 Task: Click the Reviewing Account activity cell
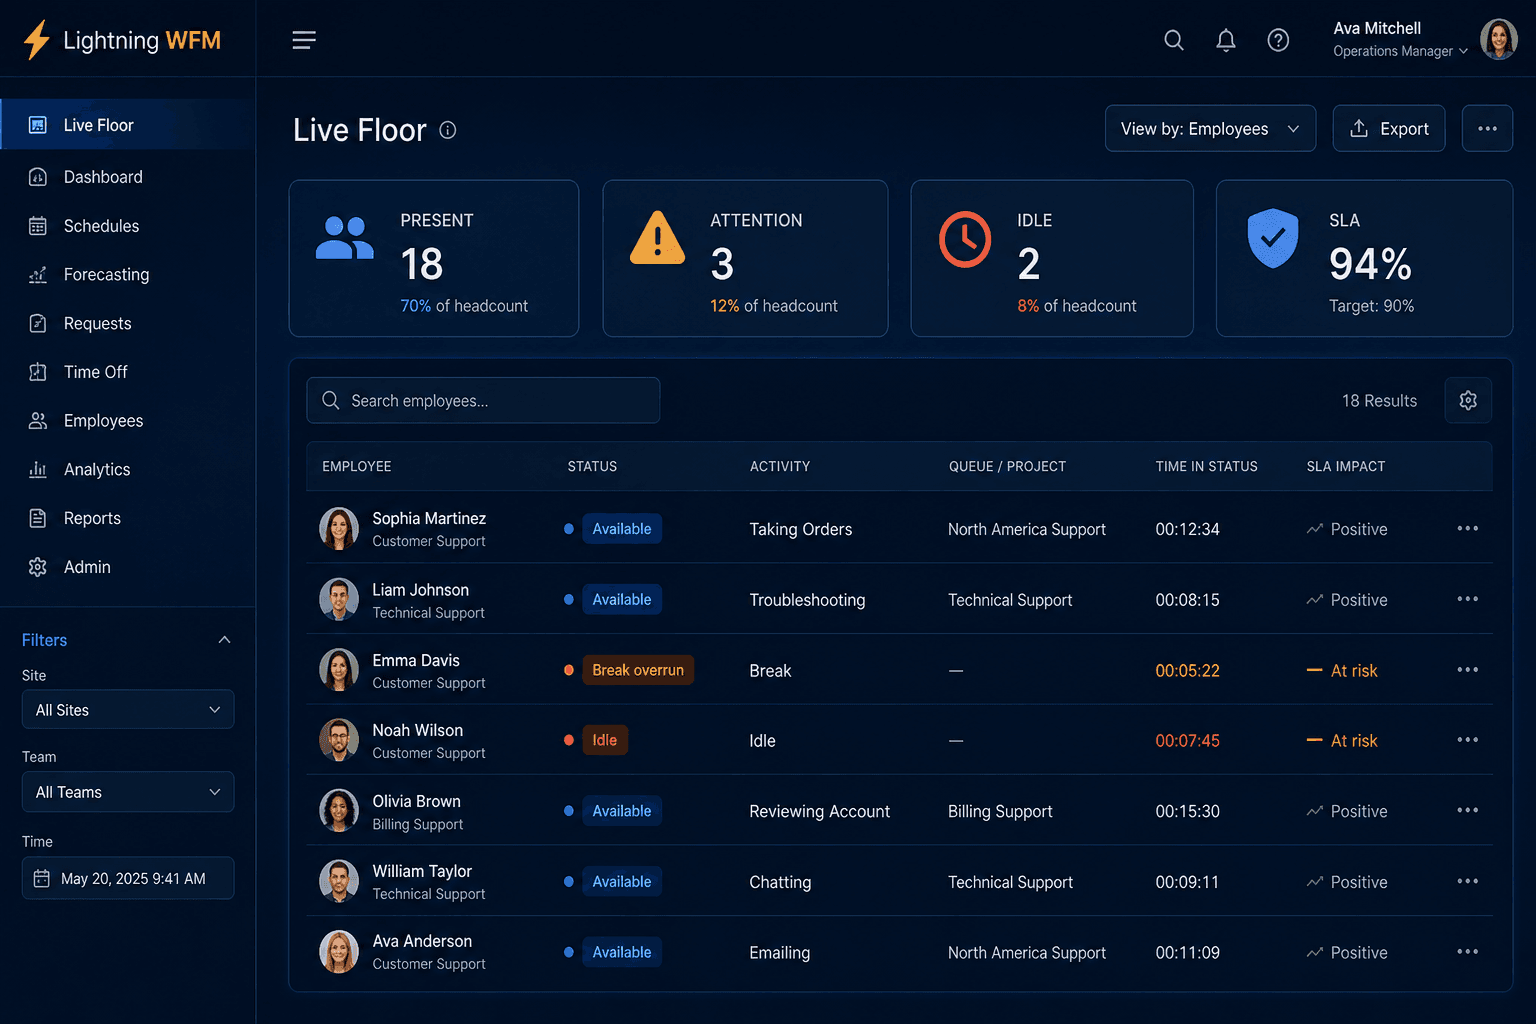pos(819,811)
